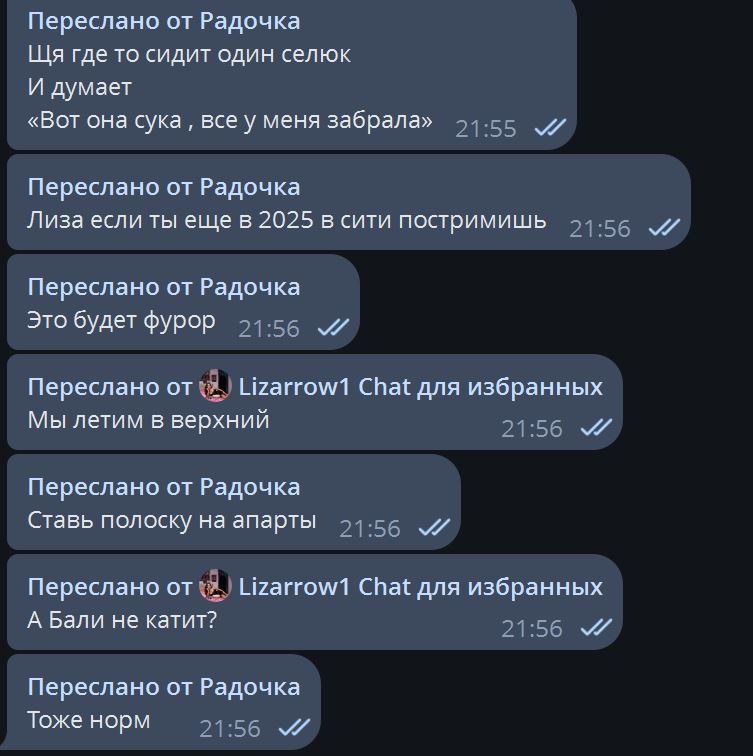Click read checkmarks on "Лиза если ты еще" message
753x756 pixels.
664,227
